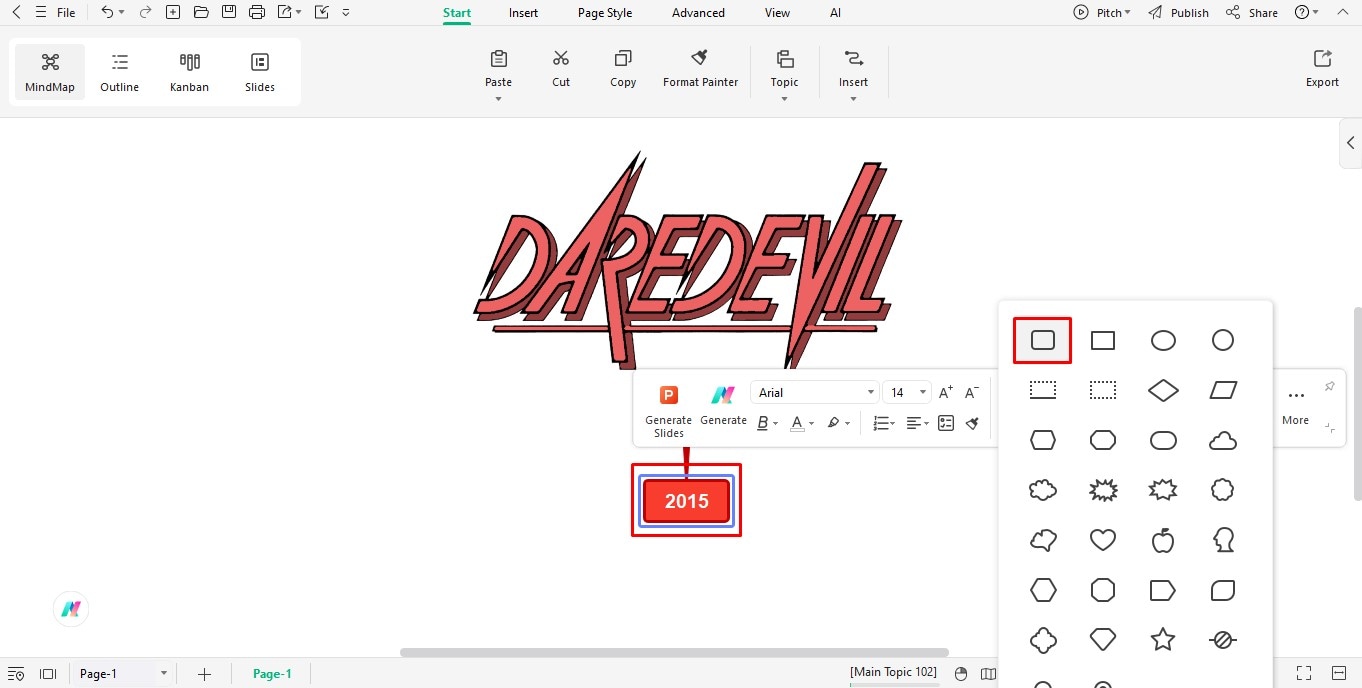Choose the five-point star shape
1362x688 pixels.
coord(1163,640)
